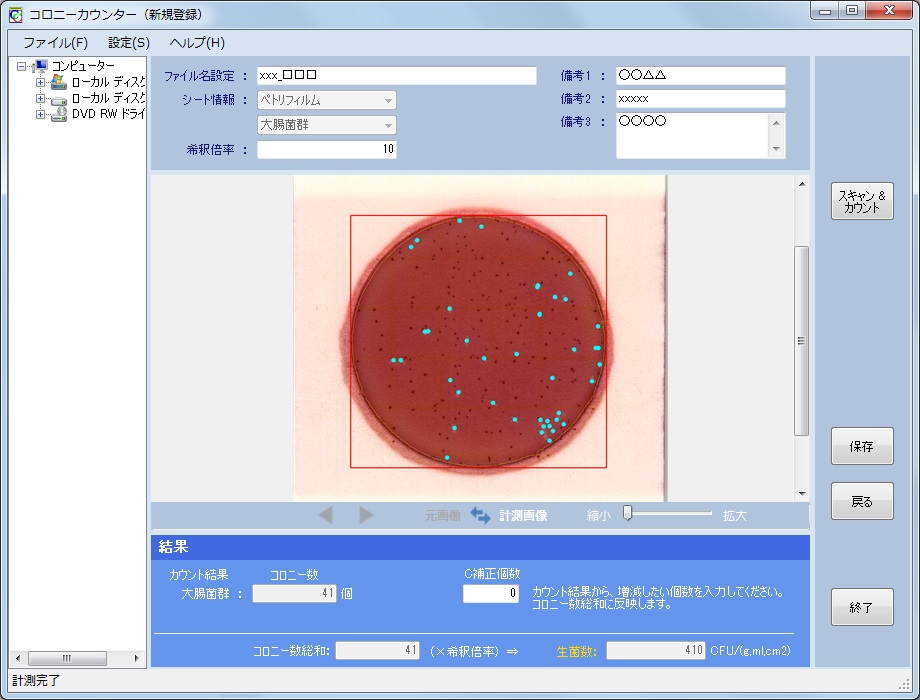Select the first ローカル ディスク drive icon

pos(59,82)
